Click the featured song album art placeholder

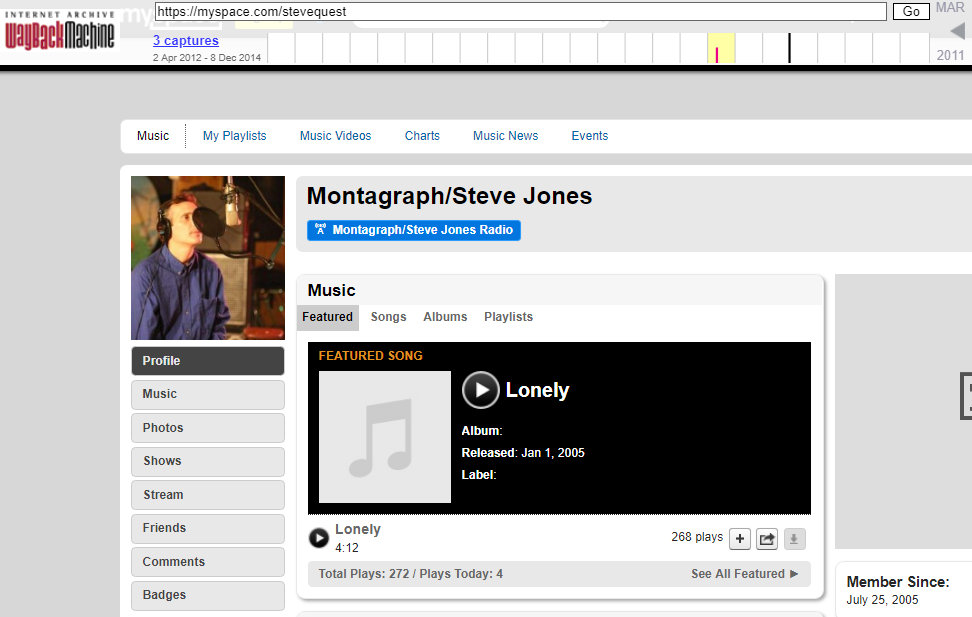(384, 437)
